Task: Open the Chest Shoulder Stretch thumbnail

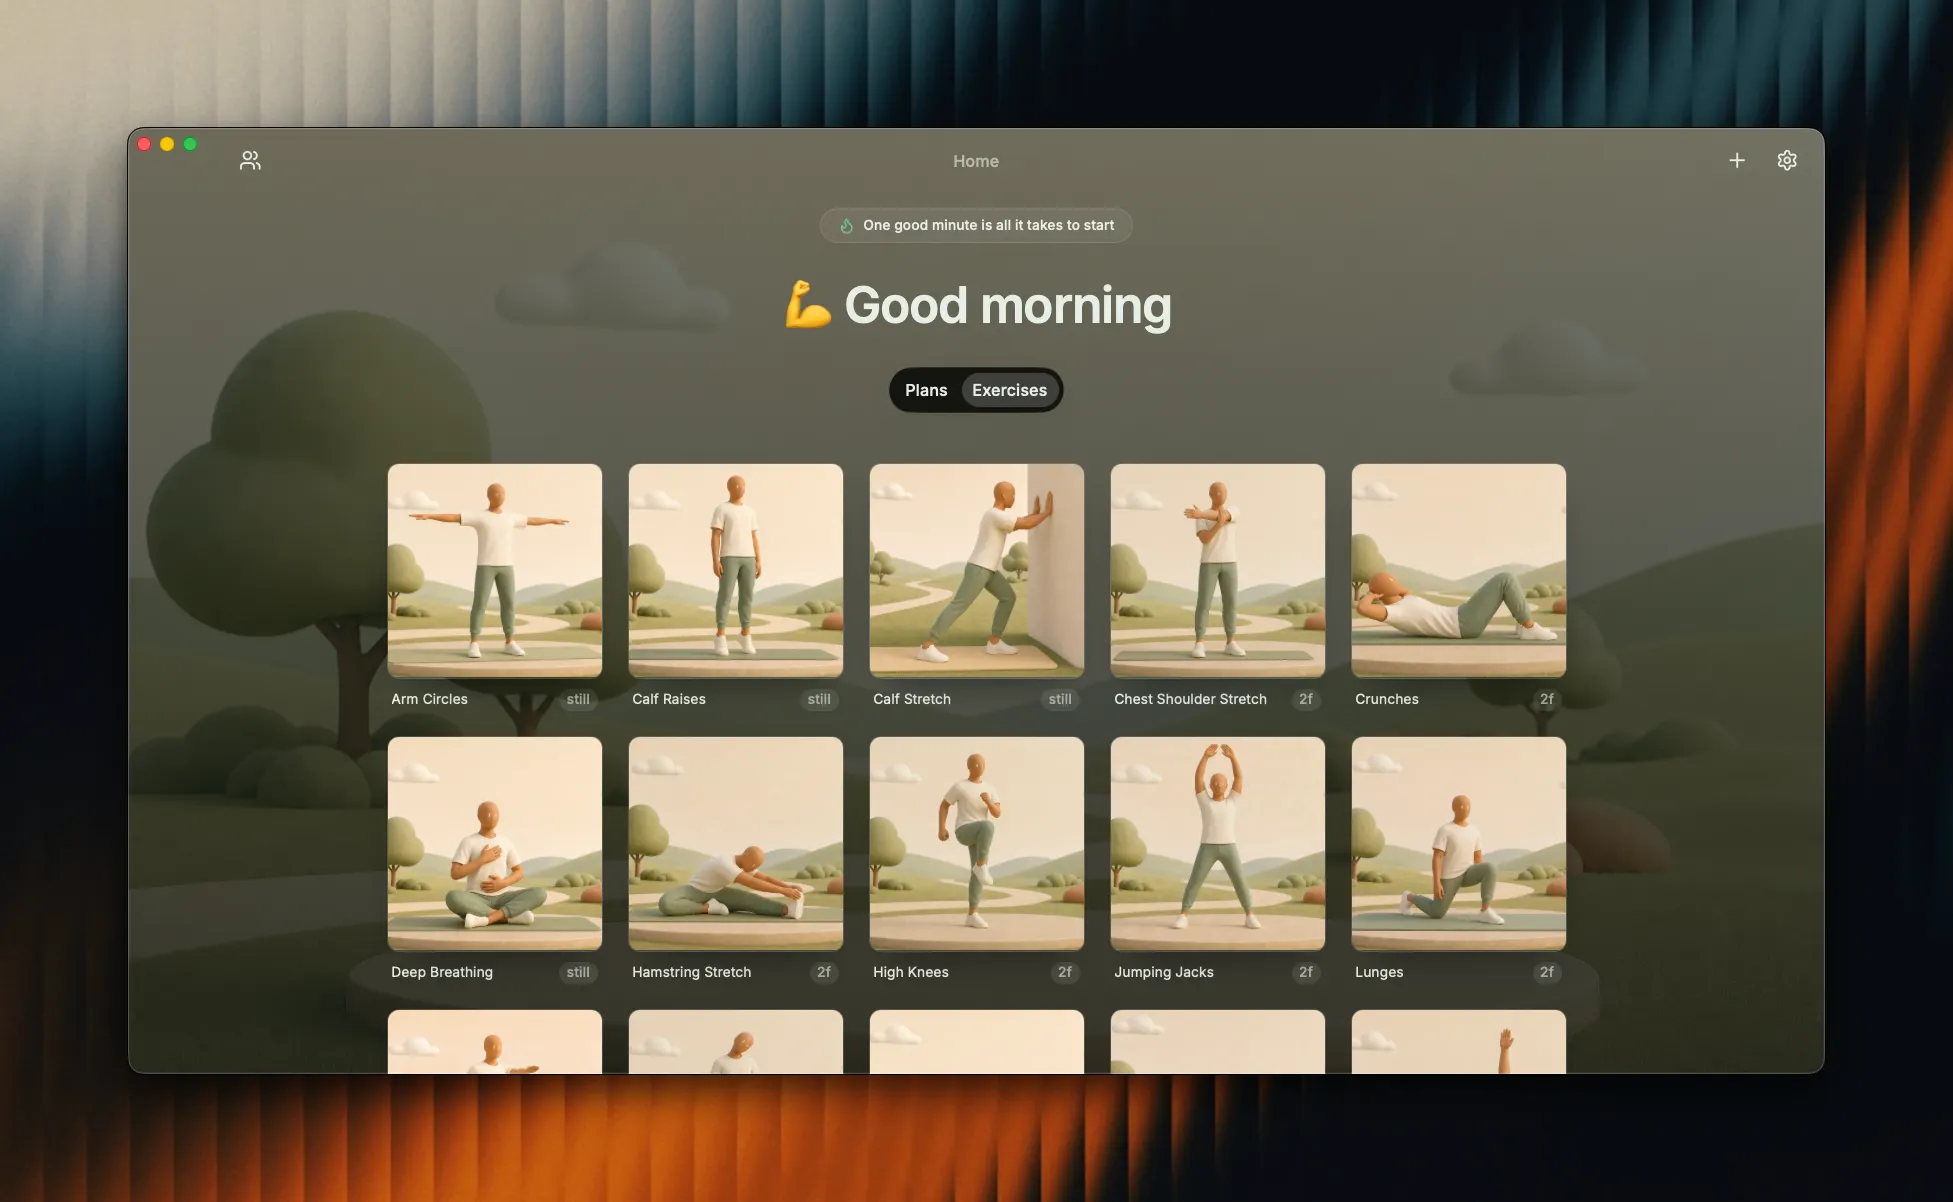Action: point(1218,570)
